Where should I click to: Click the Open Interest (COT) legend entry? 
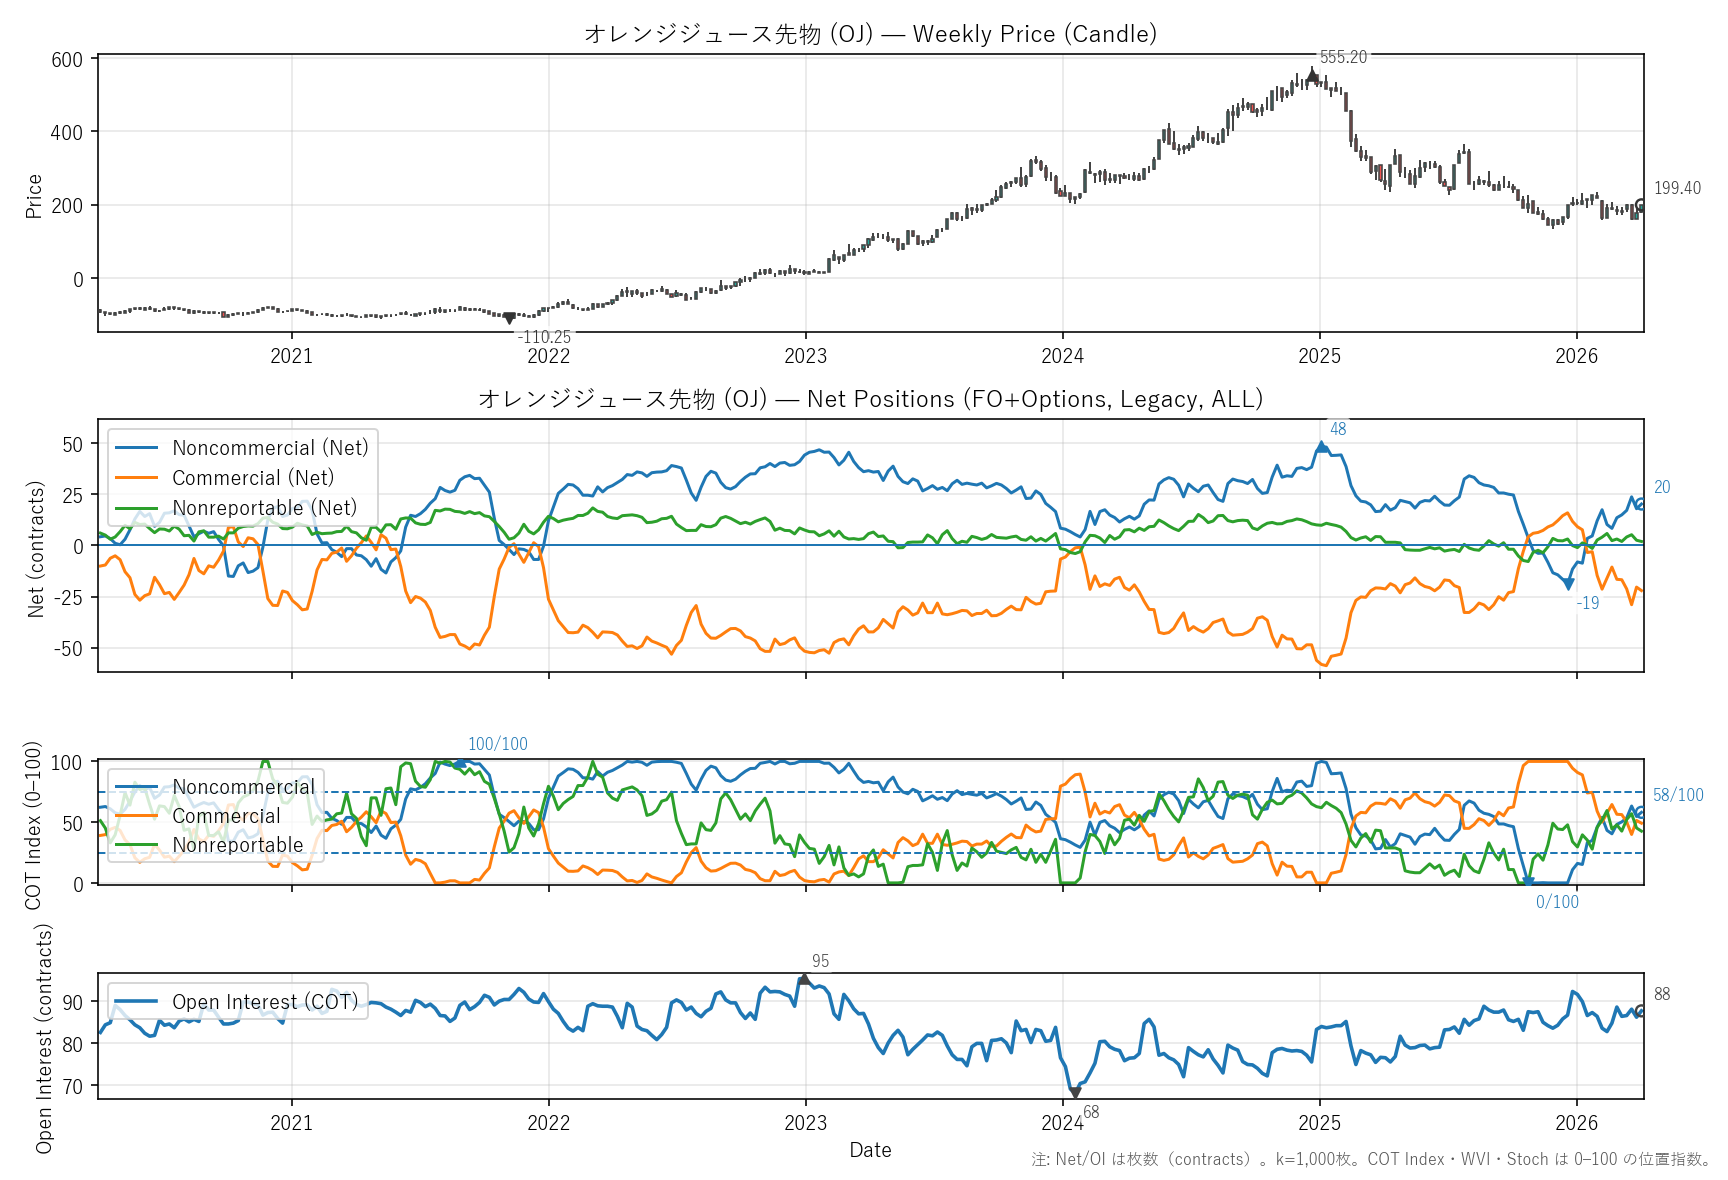click(264, 1002)
